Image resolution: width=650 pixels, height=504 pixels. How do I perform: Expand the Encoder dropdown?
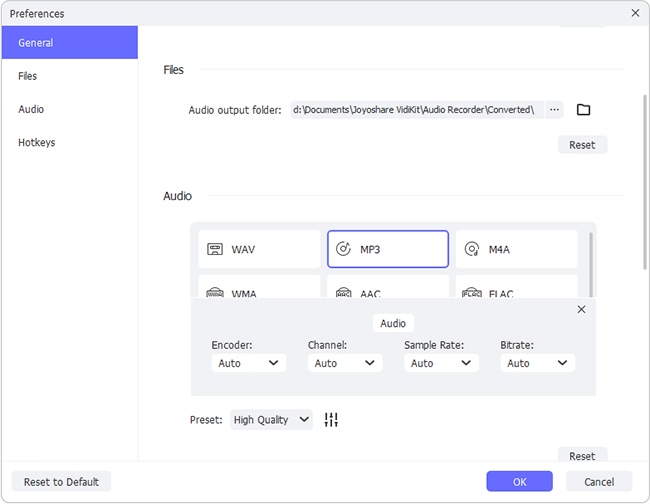(x=249, y=363)
